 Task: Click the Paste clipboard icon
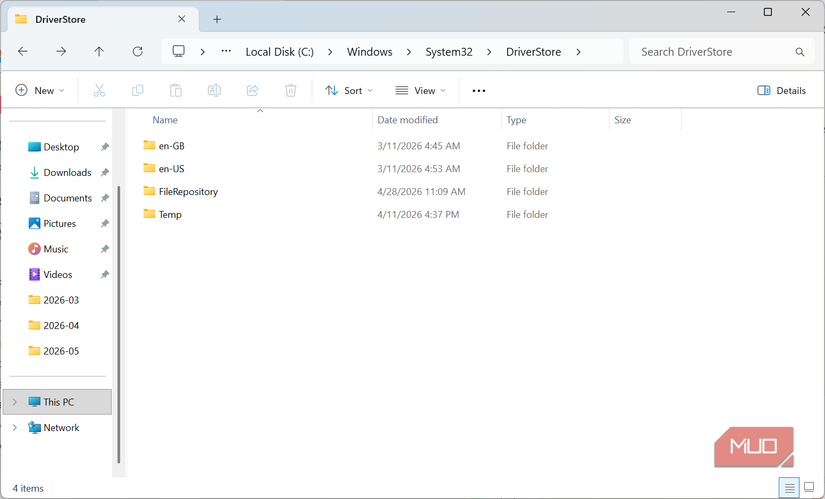pos(176,91)
